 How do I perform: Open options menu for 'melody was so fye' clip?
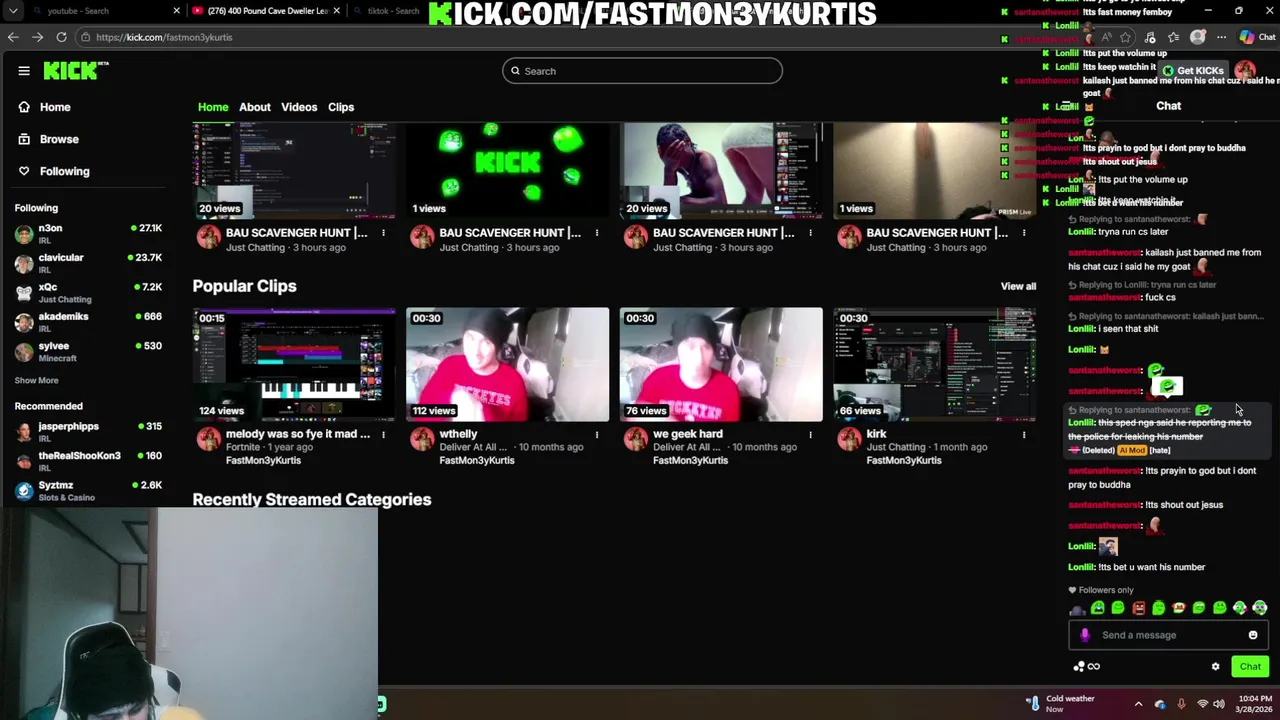pyautogui.click(x=383, y=435)
